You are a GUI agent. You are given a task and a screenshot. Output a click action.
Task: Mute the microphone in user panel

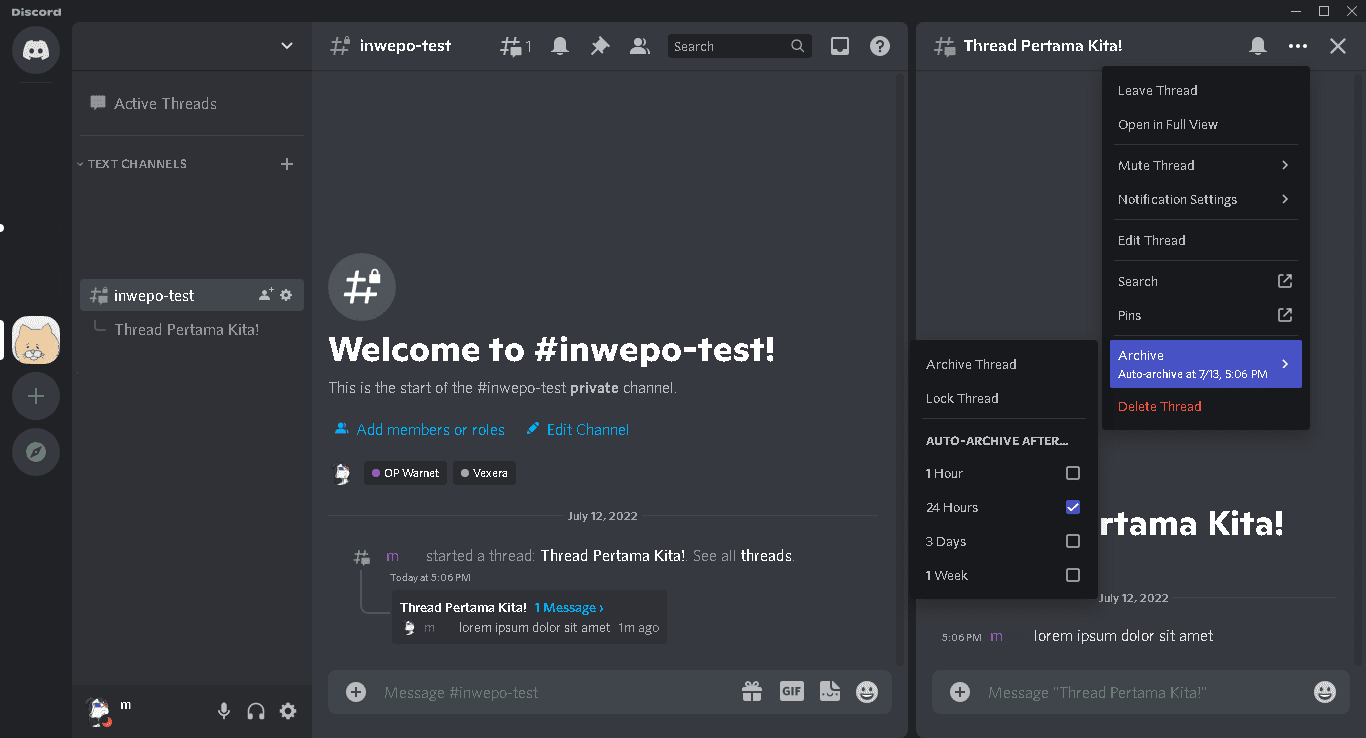tap(224, 711)
